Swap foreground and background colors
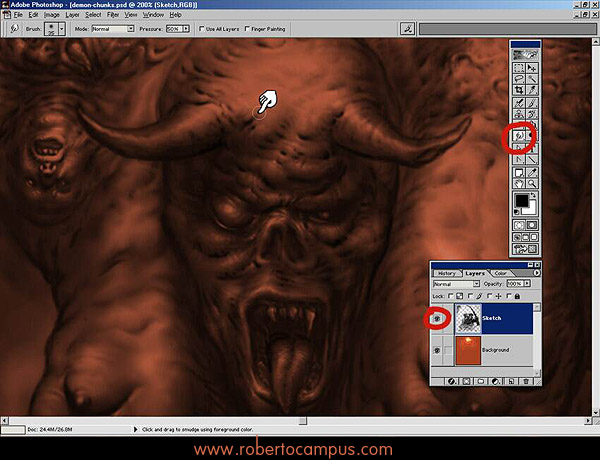This screenshot has height=460, width=600. pos(533,196)
